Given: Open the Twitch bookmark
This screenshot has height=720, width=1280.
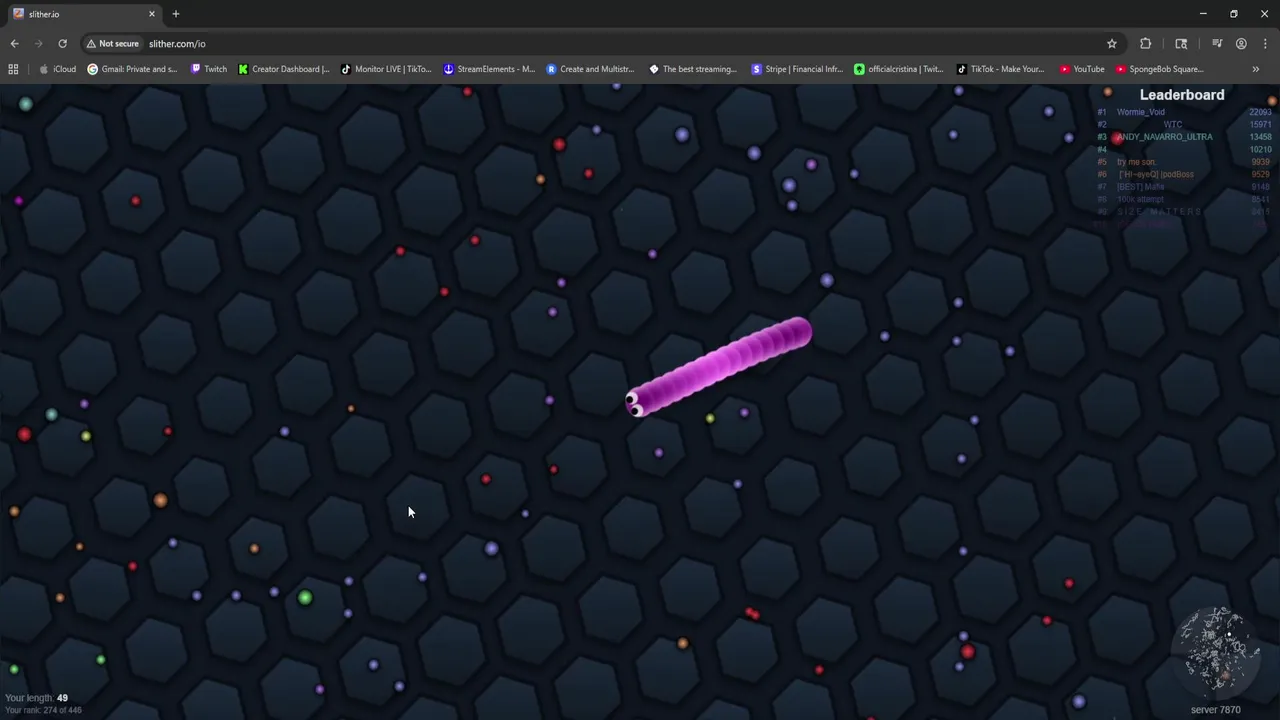Looking at the screenshot, I should [x=208, y=69].
